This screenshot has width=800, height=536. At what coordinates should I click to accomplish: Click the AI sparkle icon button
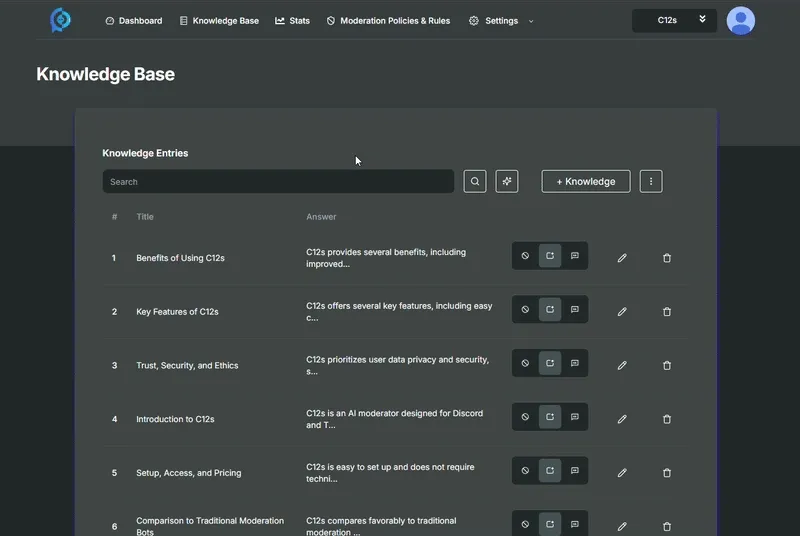coord(507,181)
